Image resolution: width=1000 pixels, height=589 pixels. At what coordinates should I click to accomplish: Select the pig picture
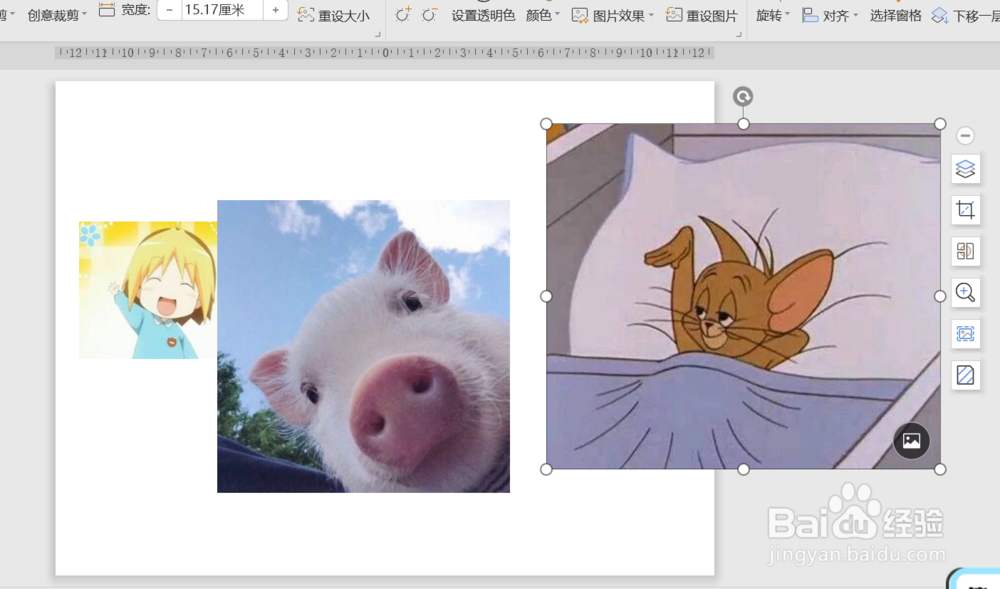point(364,346)
